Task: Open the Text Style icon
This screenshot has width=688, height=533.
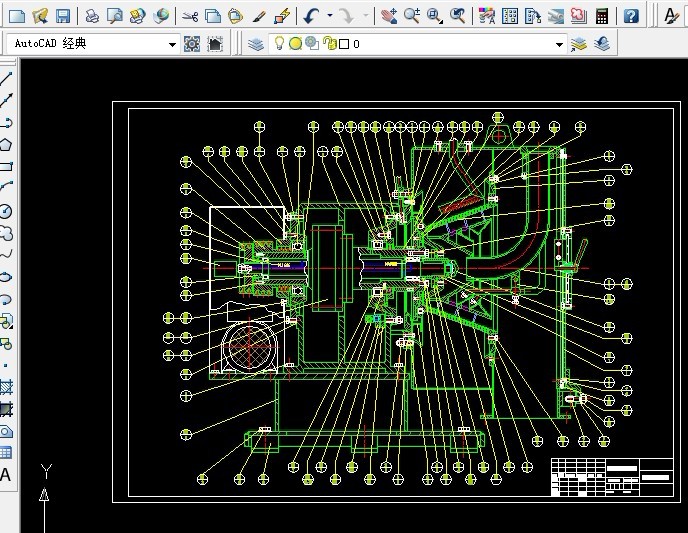Action: [671, 17]
